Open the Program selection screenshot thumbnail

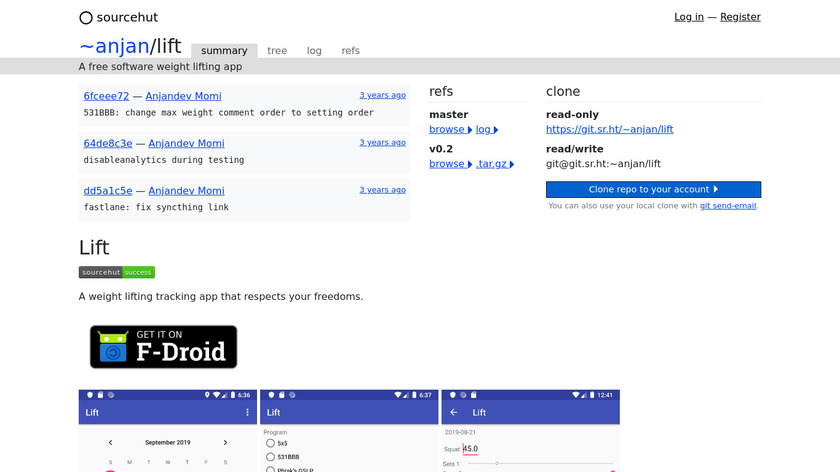tap(349, 431)
